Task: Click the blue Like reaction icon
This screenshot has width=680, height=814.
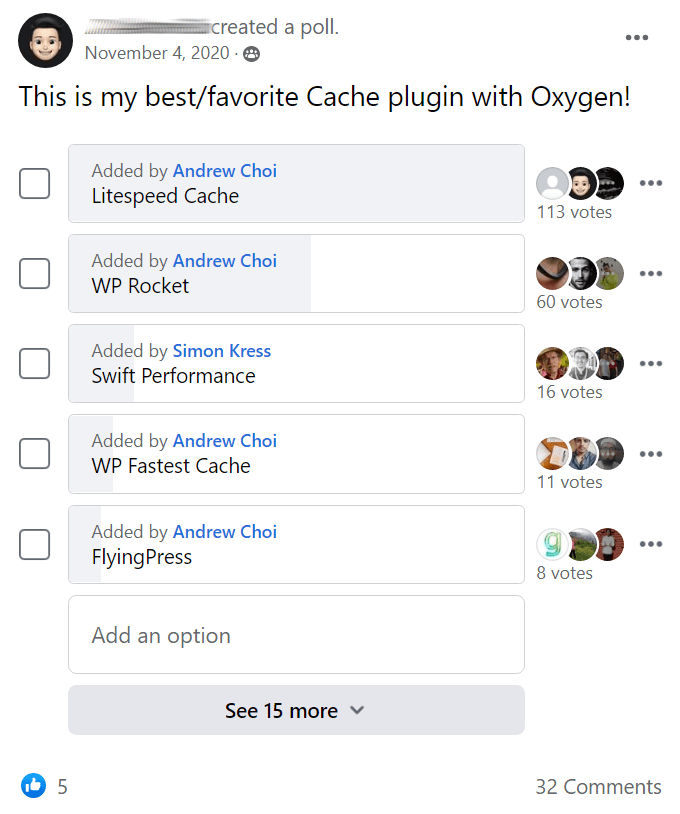Action: click(33, 785)
